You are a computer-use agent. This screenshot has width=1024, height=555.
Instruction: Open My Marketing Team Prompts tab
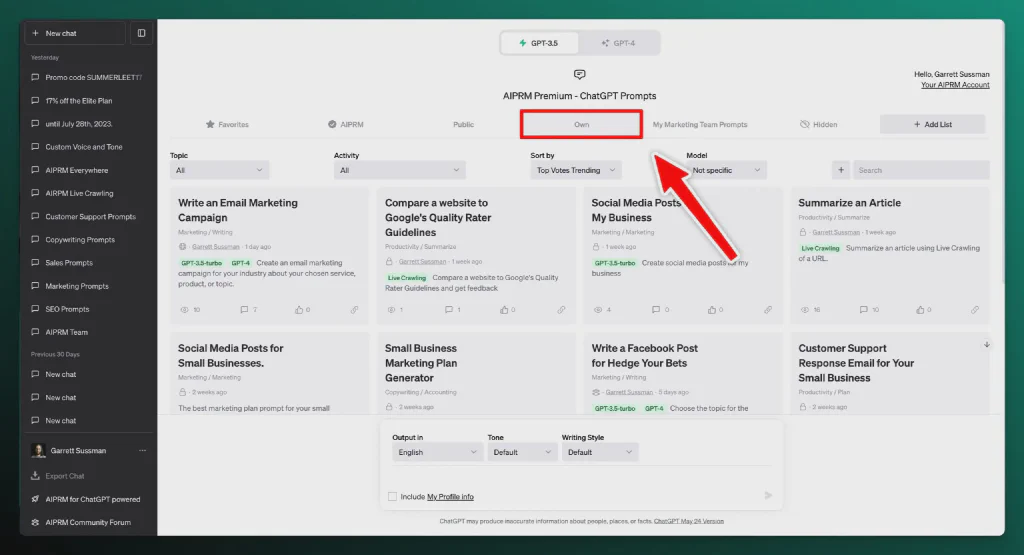(x=700, y=124)
